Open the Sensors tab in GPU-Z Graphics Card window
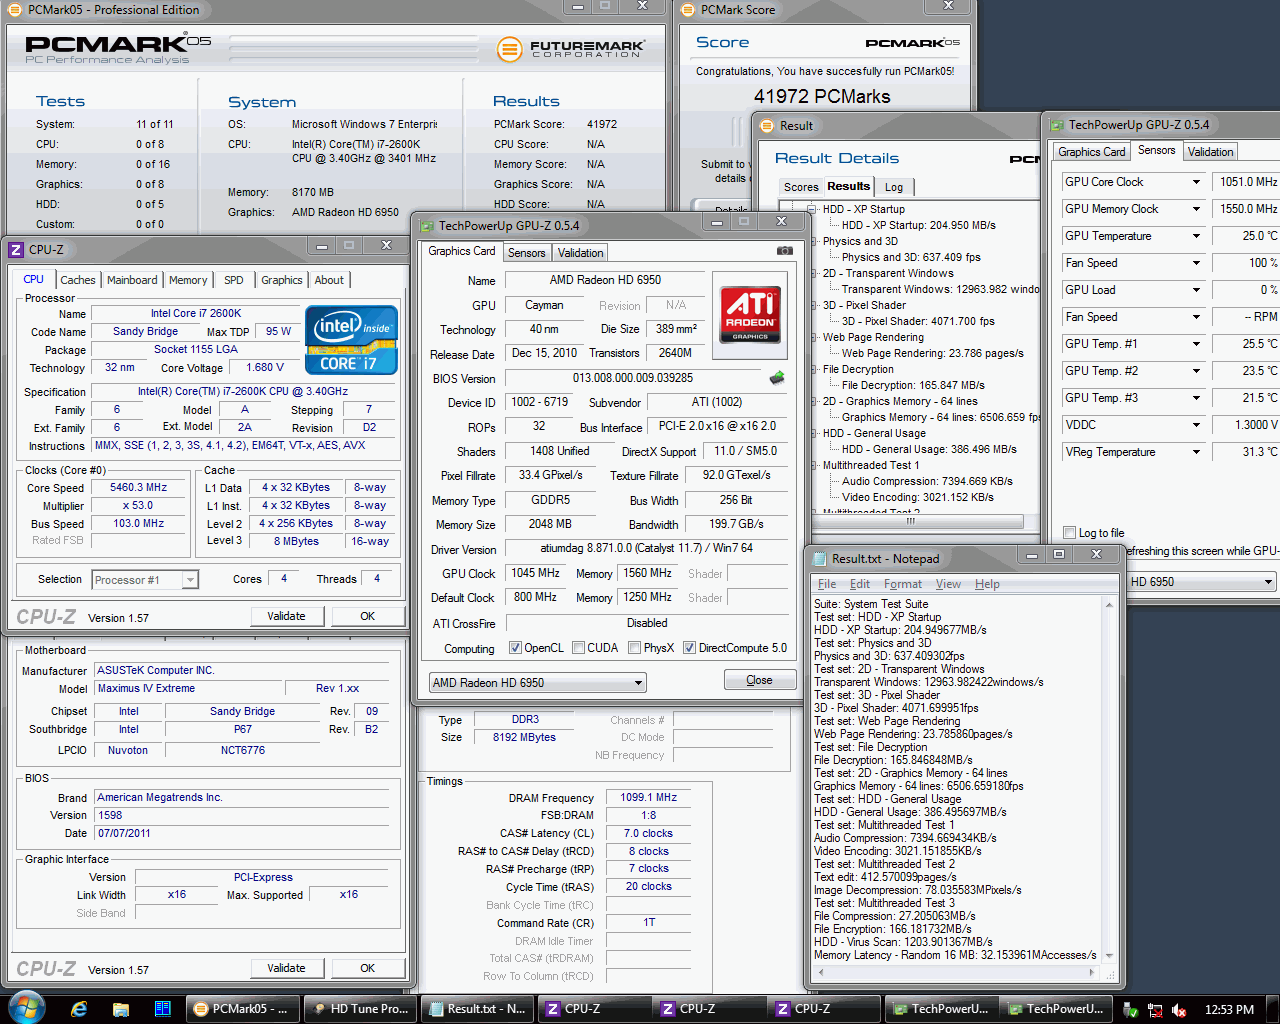The image size is (1280, 1024). coord(526,253)
